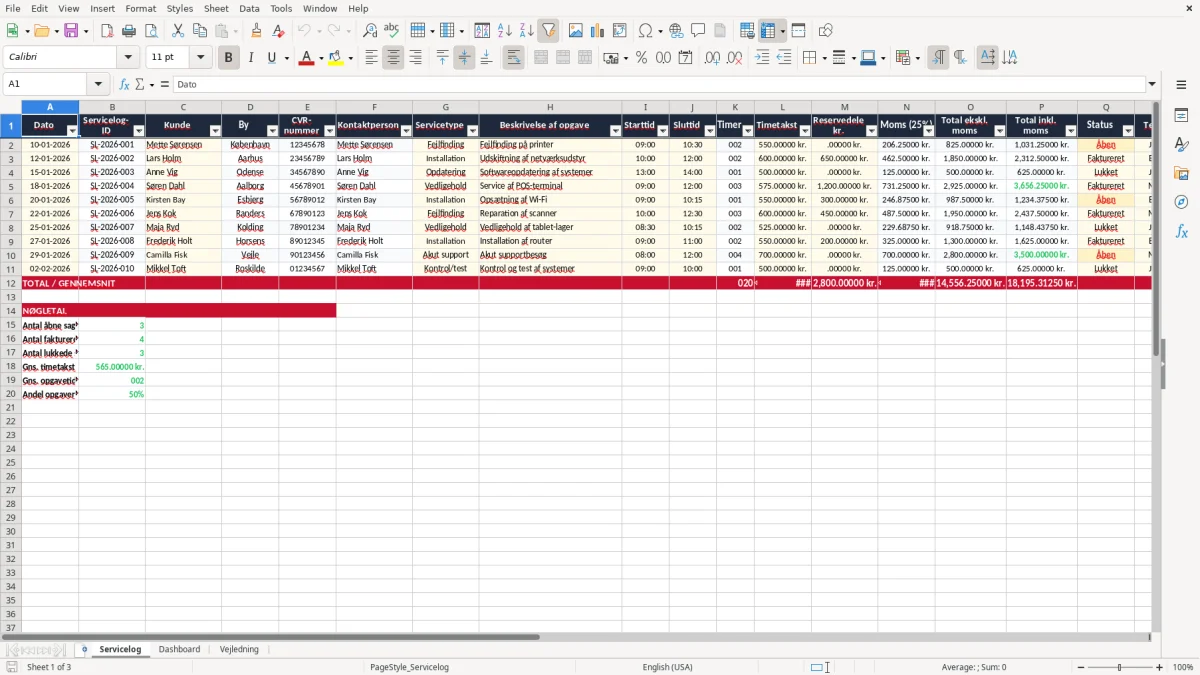Open the Format menu
1200x675 pixels.
click(x=140, y=8)
